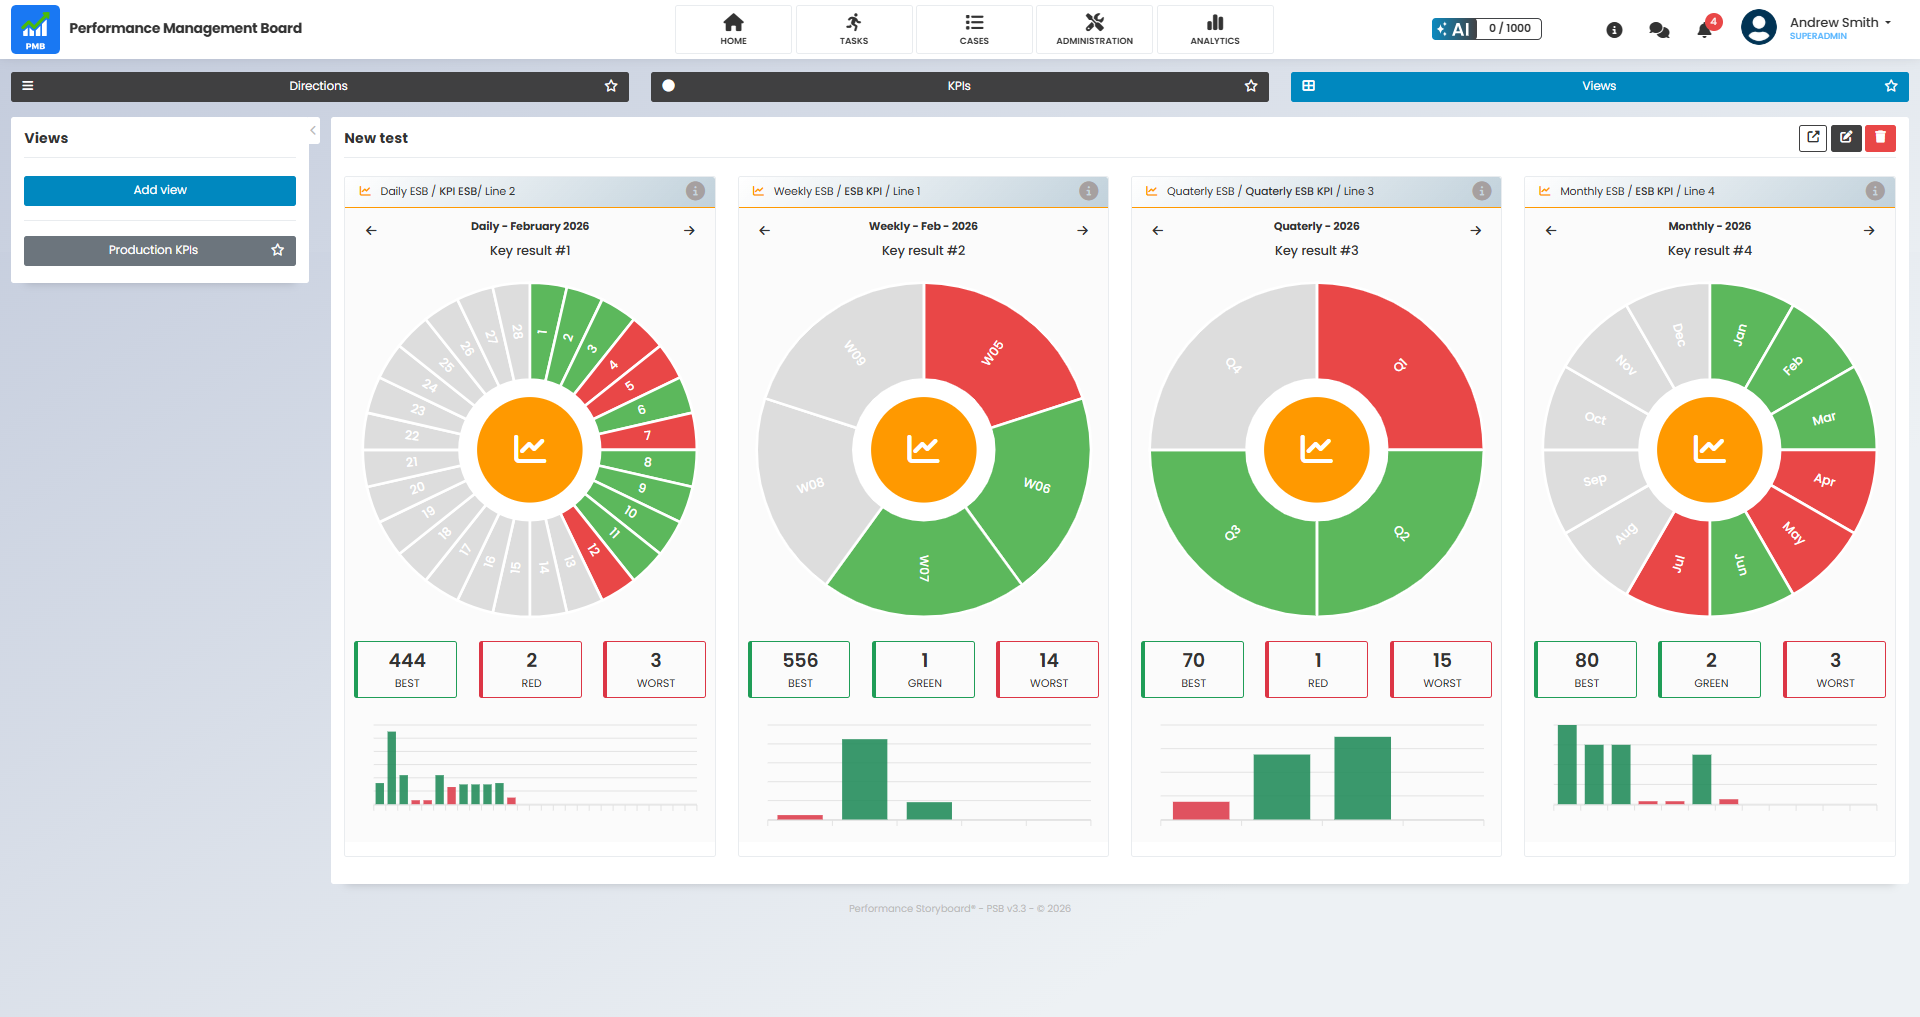Click orange chart center of Key result #2

(923, 449)
